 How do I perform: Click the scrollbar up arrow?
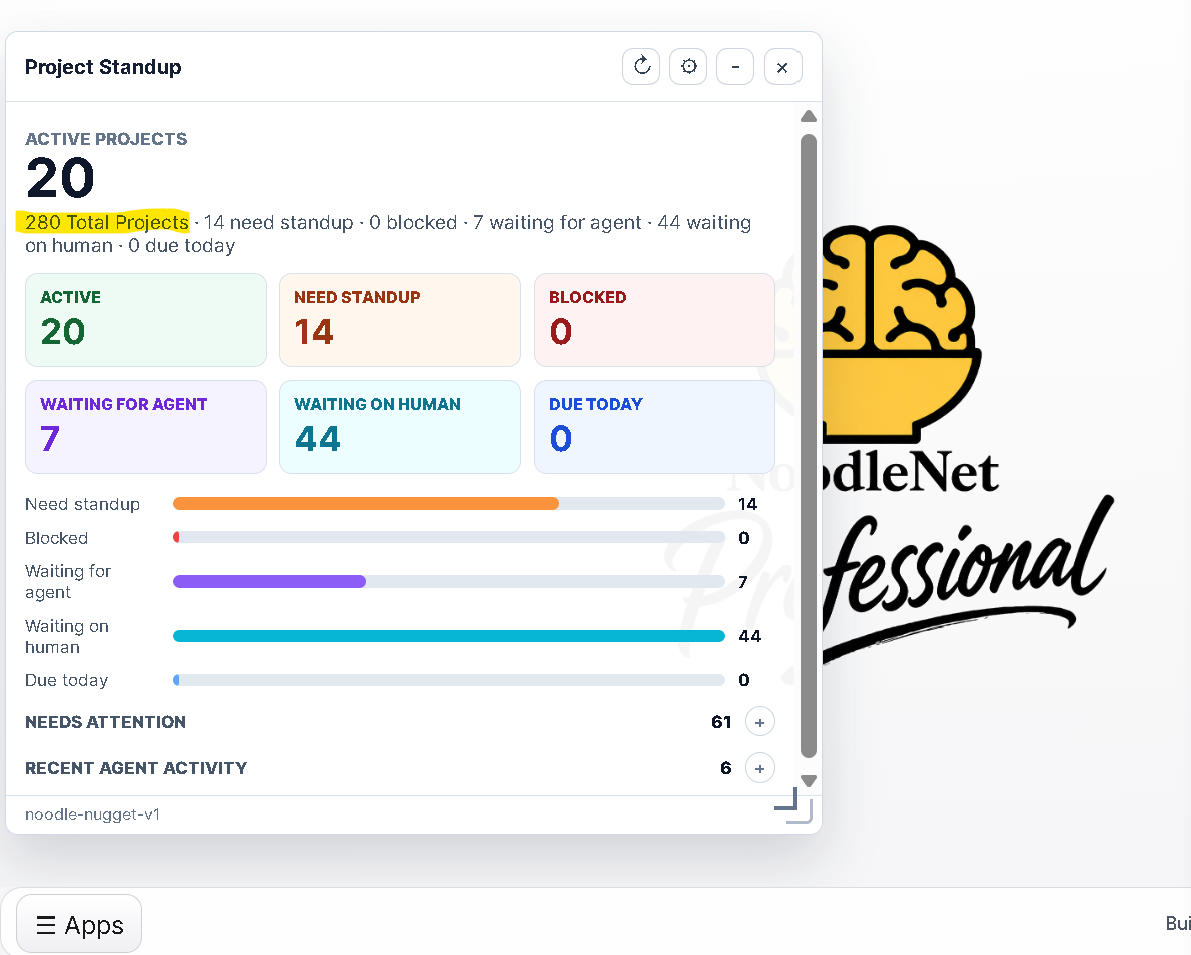[x=809, y=116]
